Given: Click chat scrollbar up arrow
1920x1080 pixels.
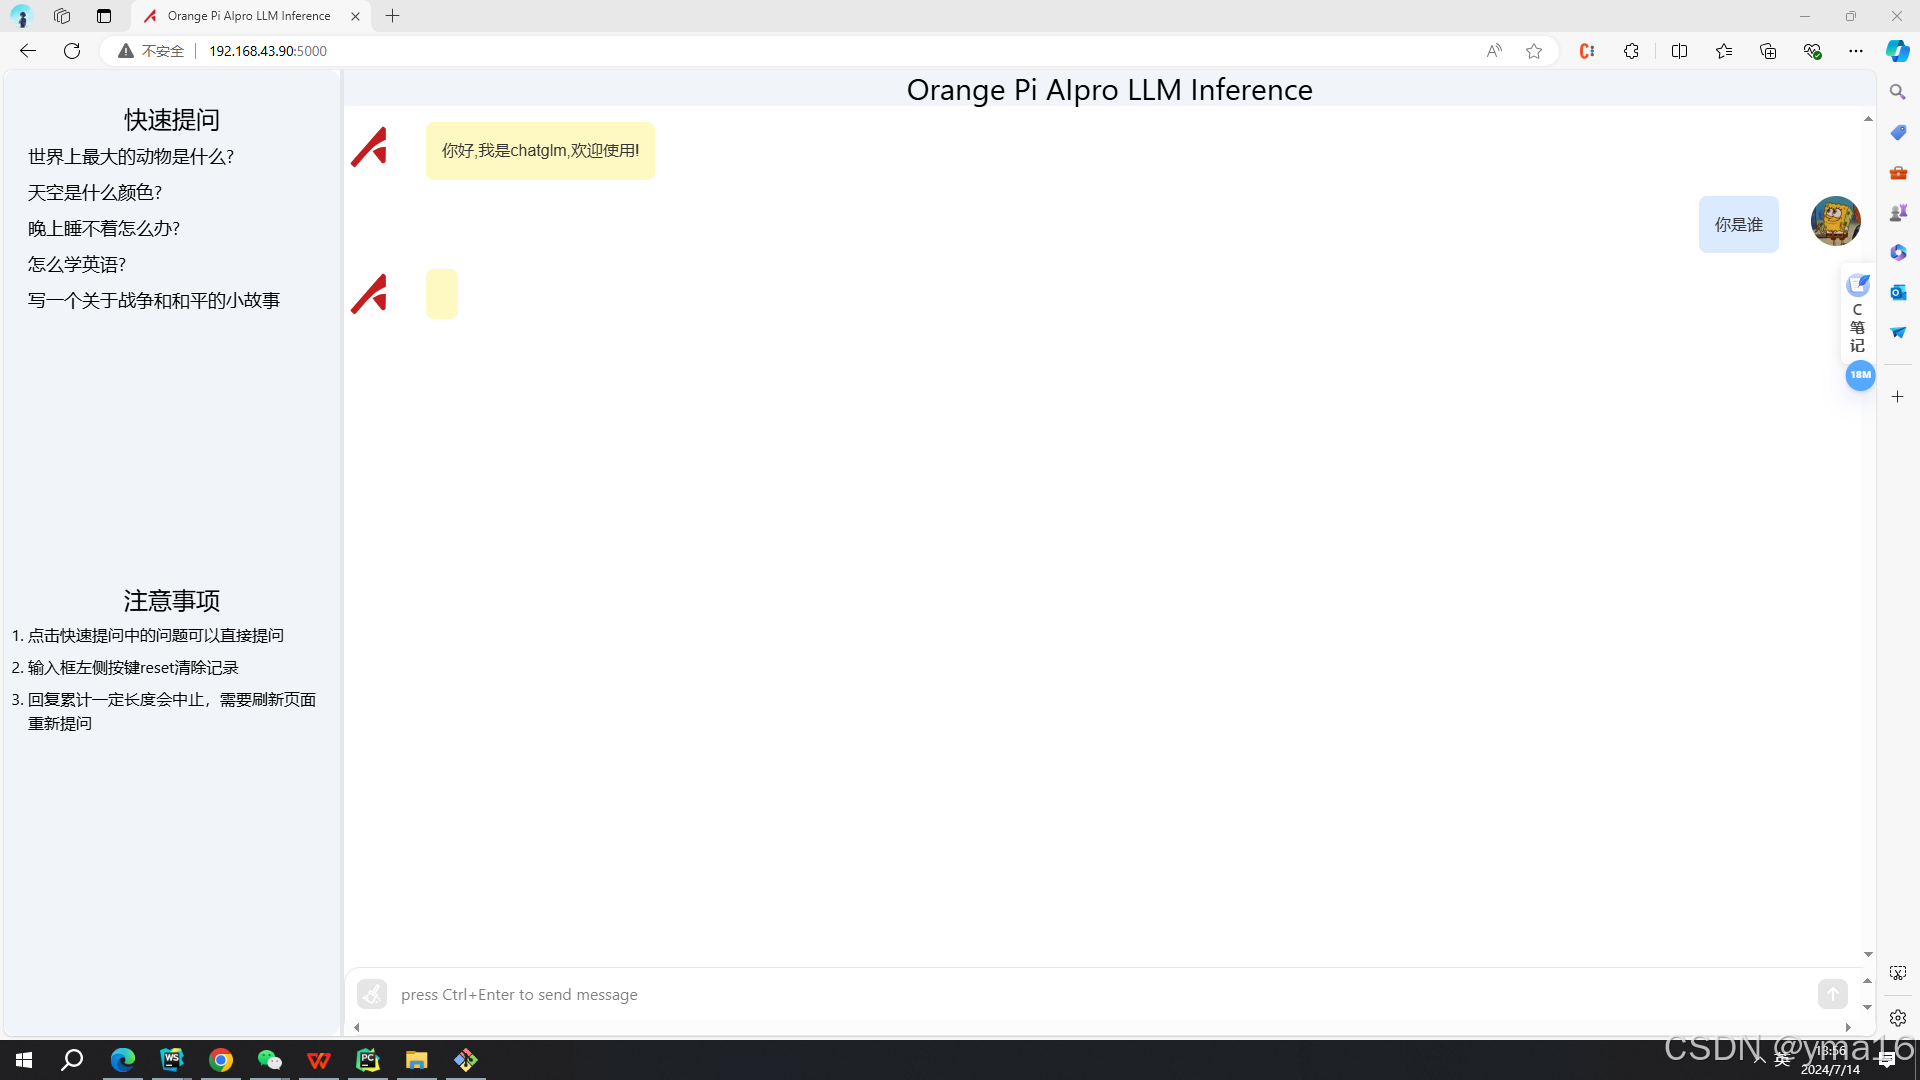Looking at the screenshot, I should 1867,119.
